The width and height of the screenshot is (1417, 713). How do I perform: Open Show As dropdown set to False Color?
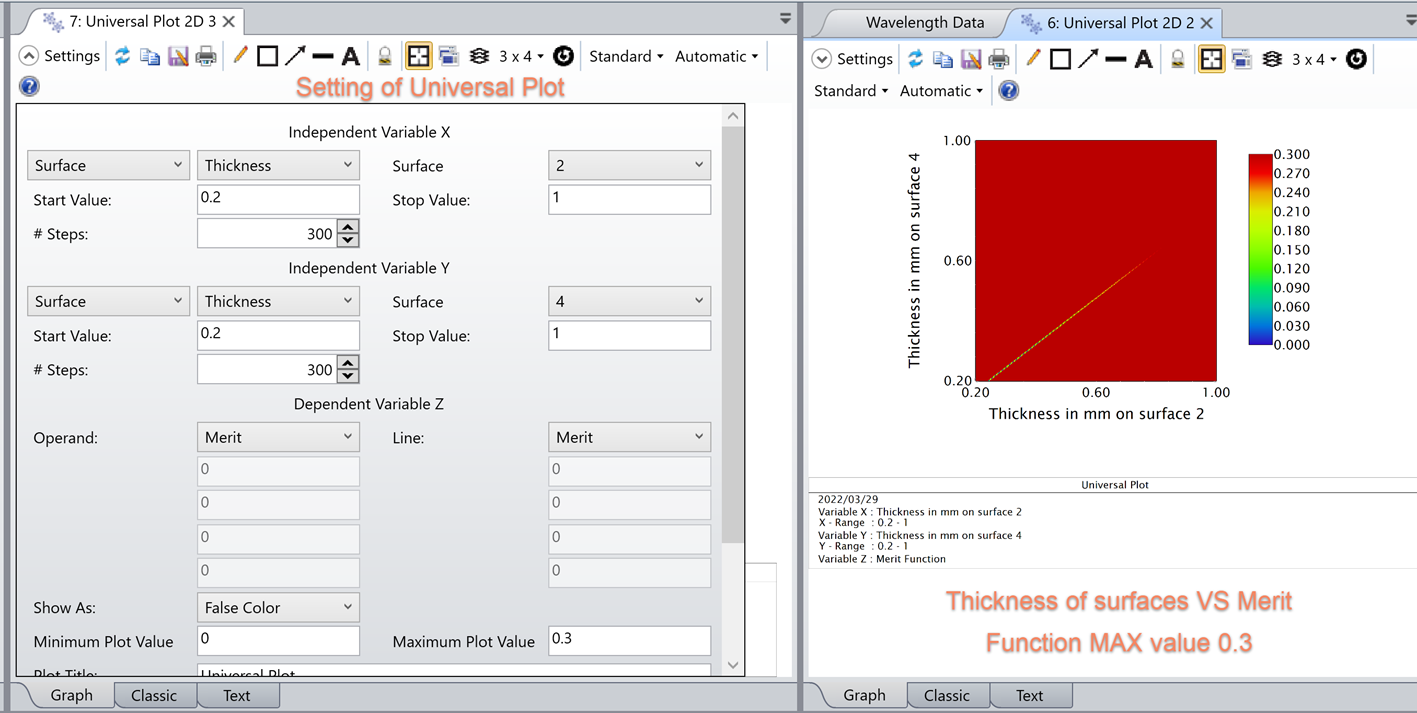[278, 607]
